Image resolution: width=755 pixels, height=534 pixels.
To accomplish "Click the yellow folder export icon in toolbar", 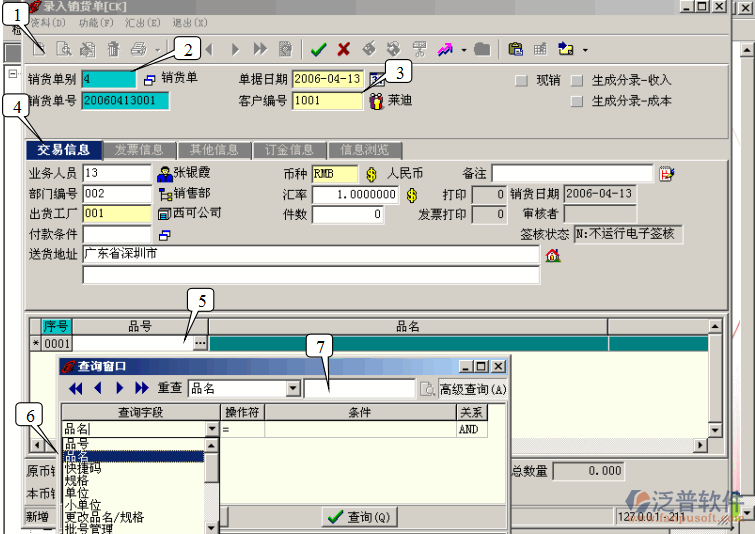I will [x=565, y=49].
